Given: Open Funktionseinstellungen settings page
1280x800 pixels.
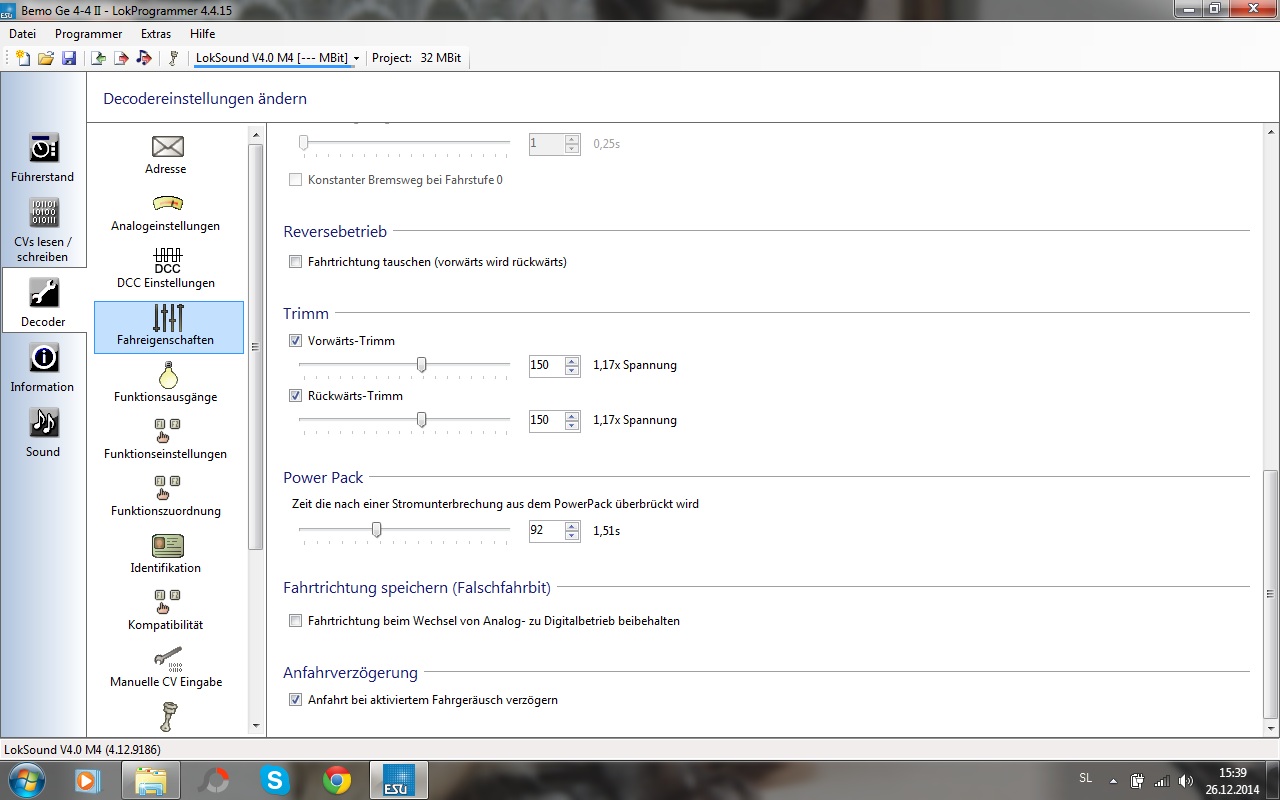Looking at the screenshot, I should (x=166, y=440).
